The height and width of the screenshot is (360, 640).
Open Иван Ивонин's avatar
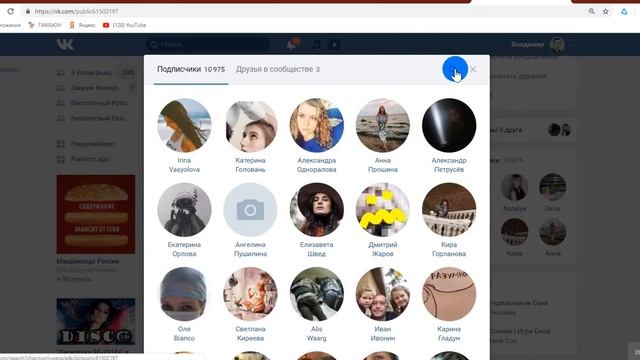382,294
